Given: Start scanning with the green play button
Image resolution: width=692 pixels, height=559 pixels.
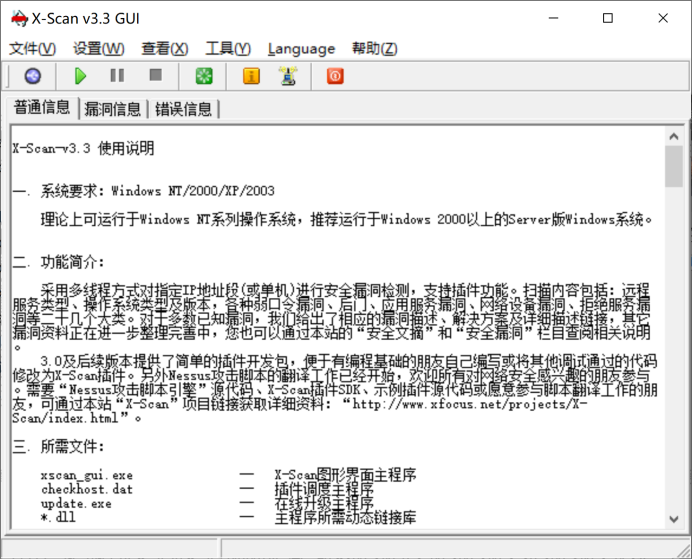Looking at the screenshot, I should click(80, 76).
